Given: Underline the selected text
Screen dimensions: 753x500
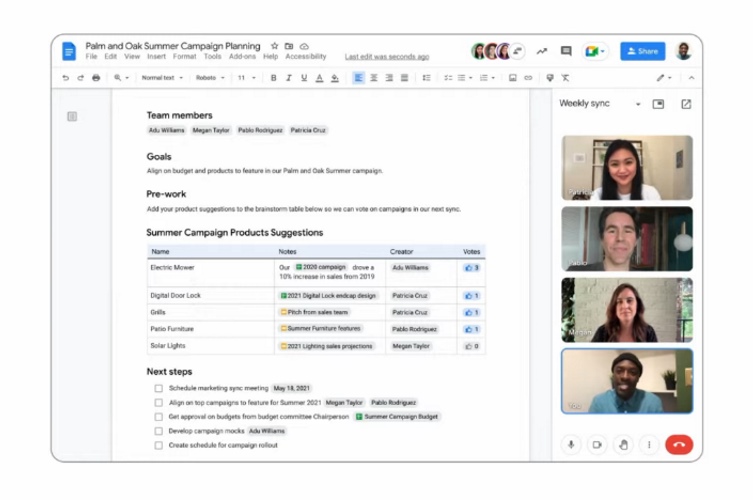Looking at the screenshot, I should point(304,78).
